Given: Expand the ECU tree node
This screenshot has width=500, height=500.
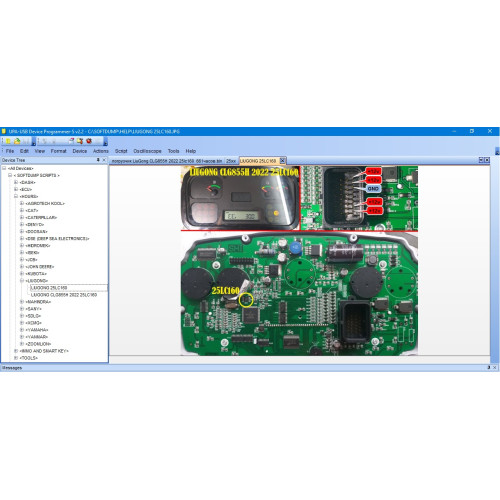Looking at the screenshot, I should 16,189.
